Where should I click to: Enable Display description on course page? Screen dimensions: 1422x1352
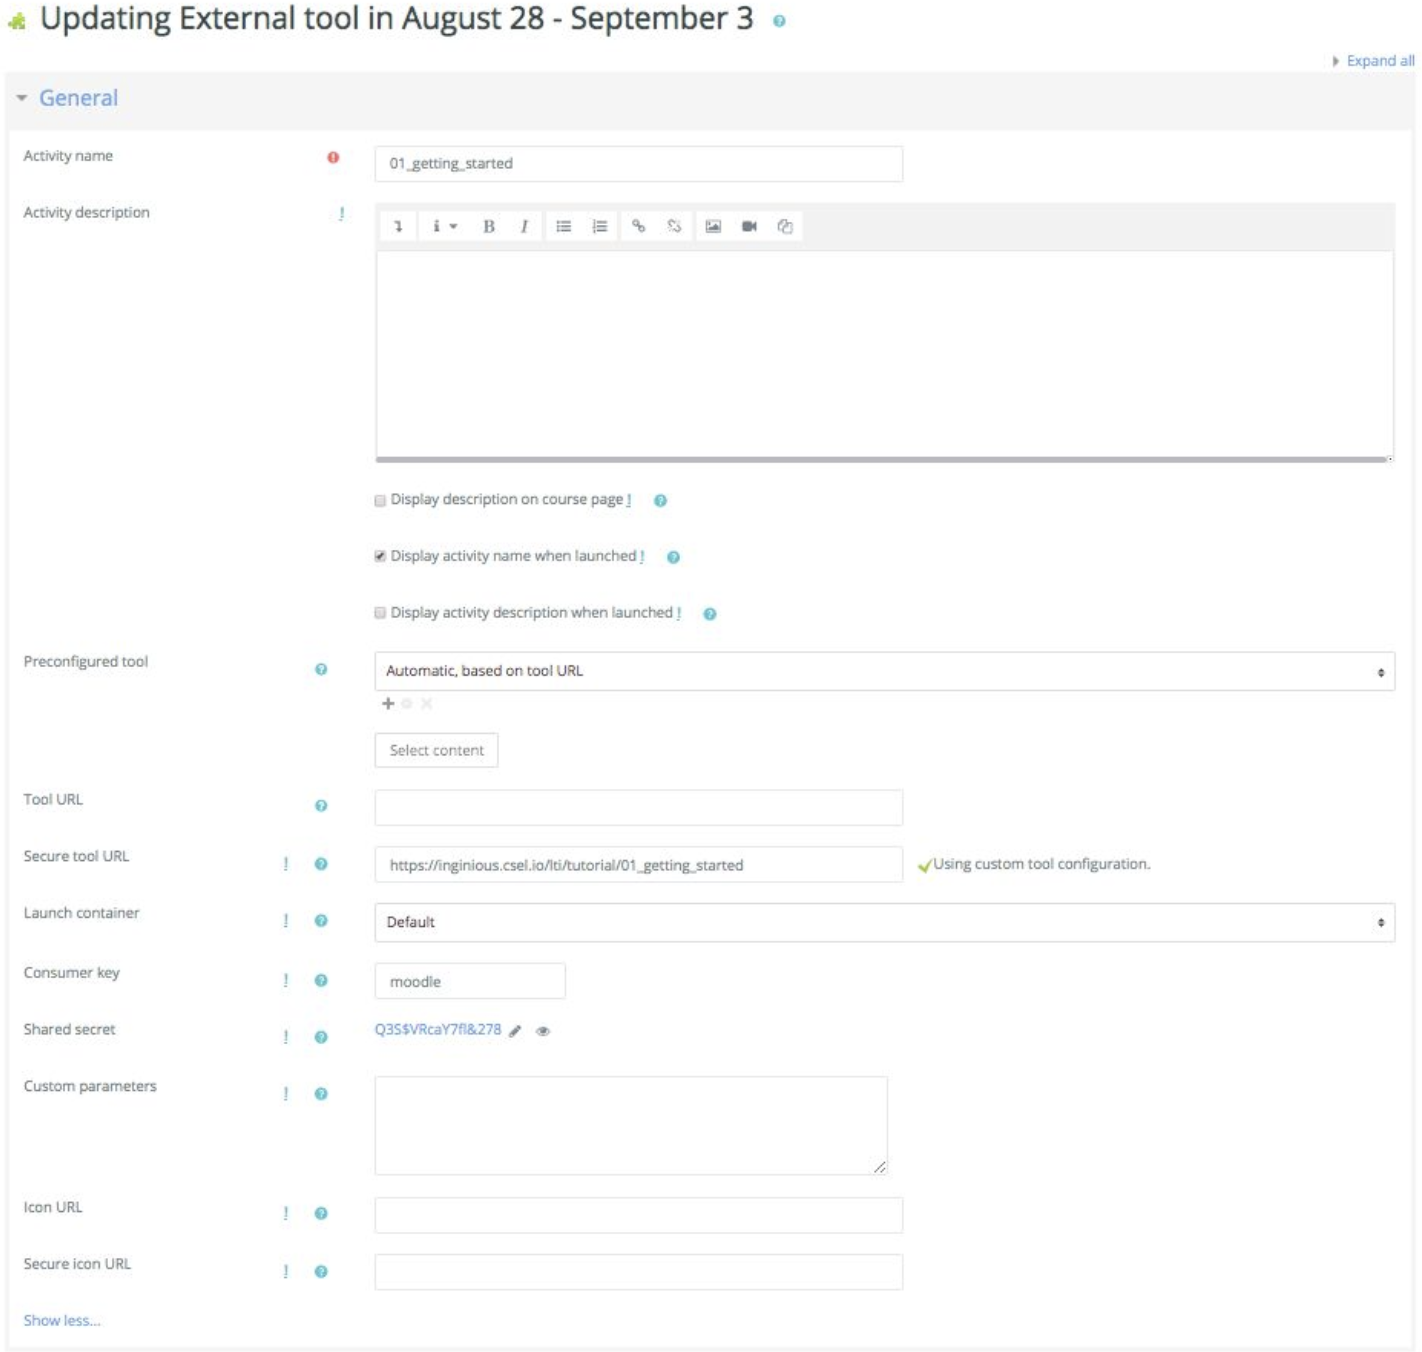click(x=380, y=500)
